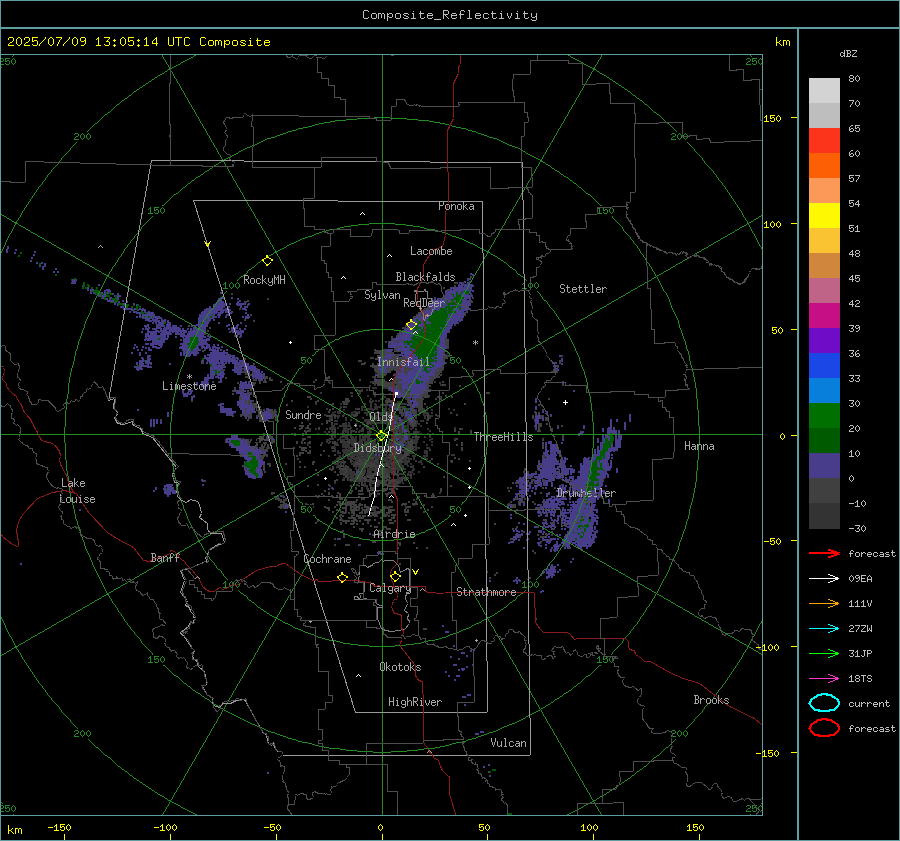Click the Drumheller city label
900x841 pixels.
click(x=585, y=493)
